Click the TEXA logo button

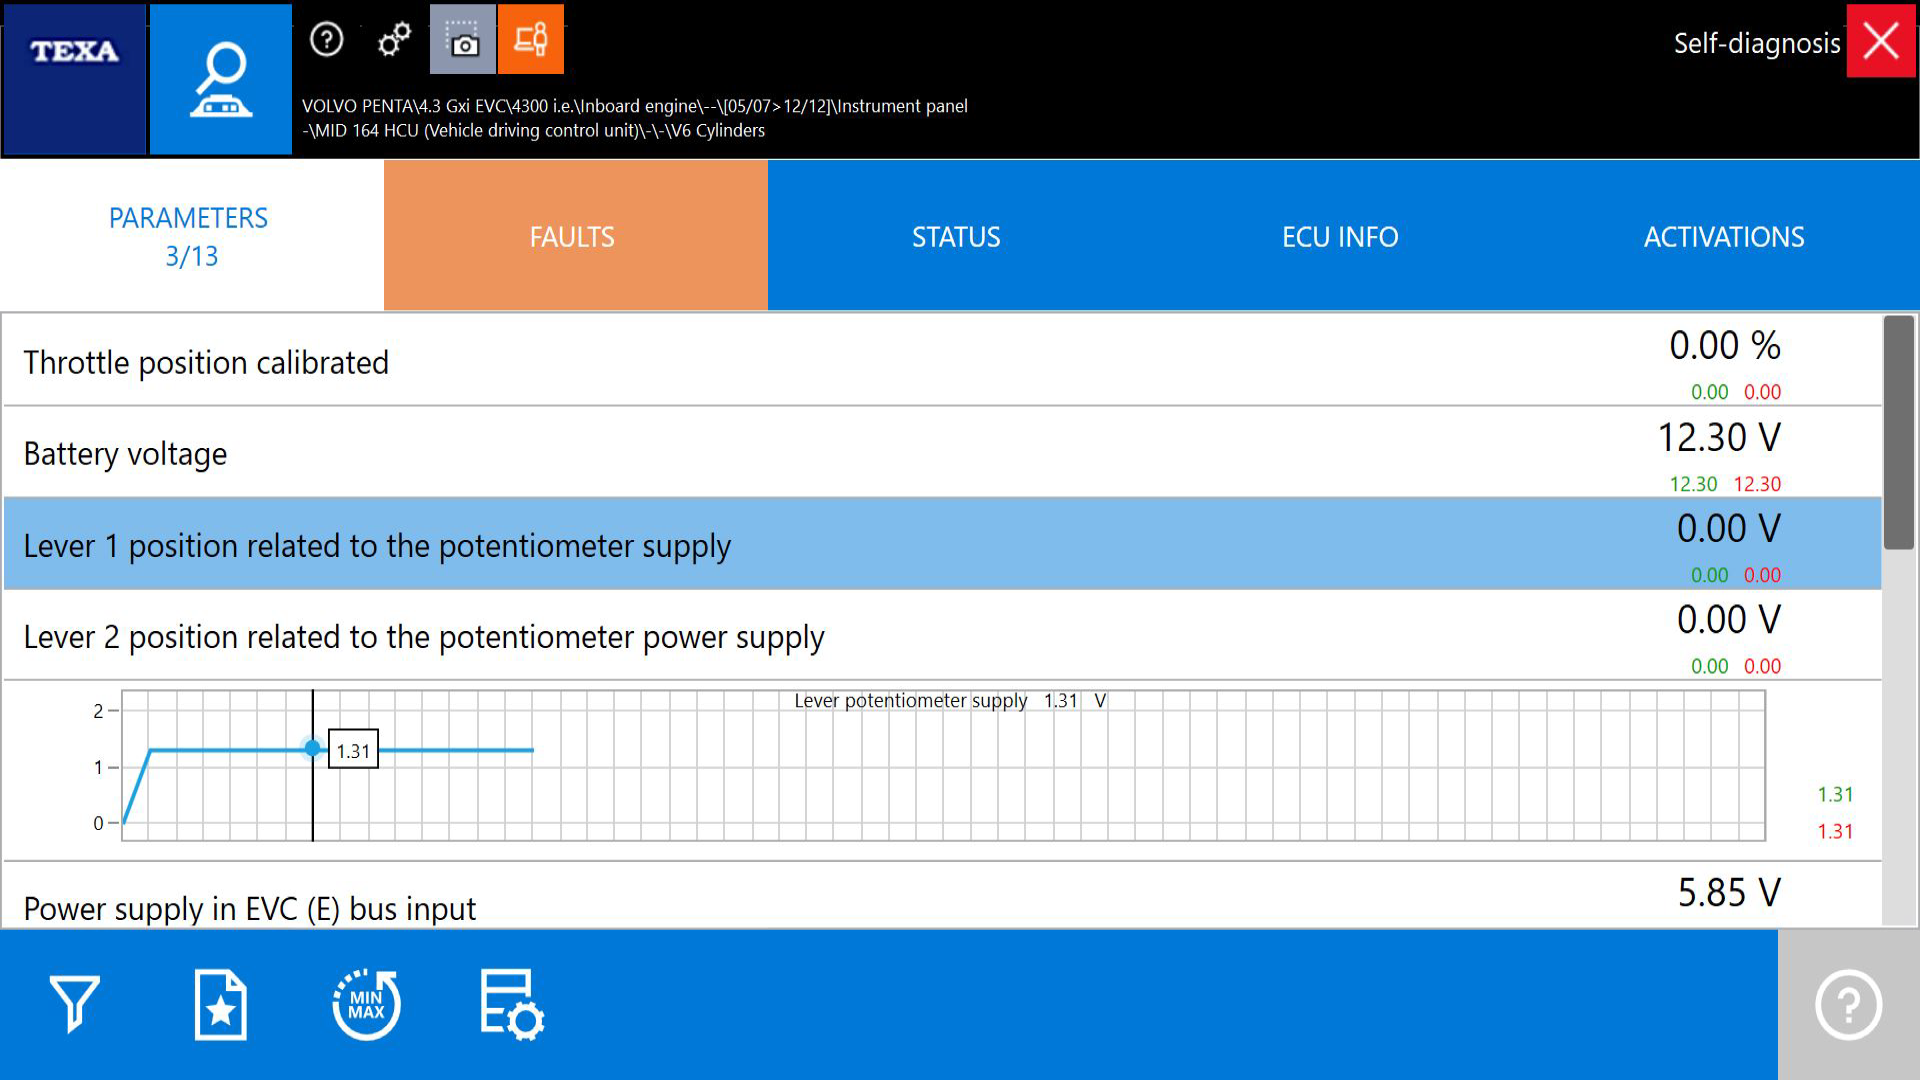tap(74, 79)
